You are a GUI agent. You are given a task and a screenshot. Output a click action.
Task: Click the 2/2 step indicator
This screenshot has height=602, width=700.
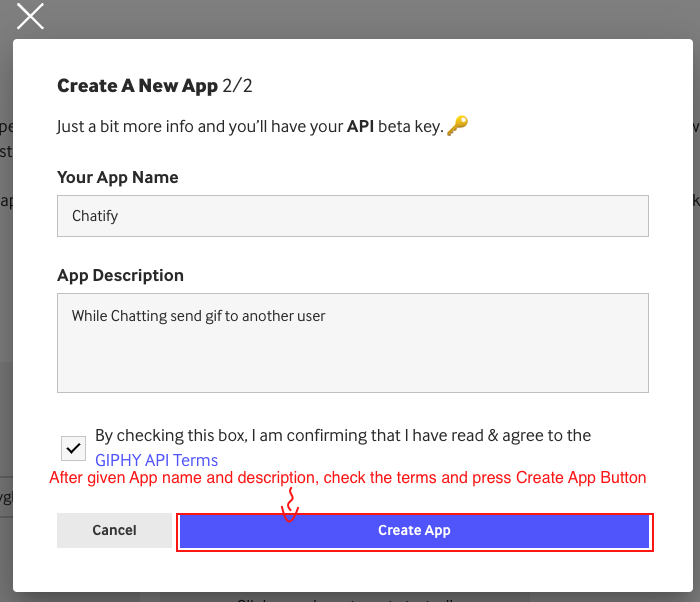238,86
